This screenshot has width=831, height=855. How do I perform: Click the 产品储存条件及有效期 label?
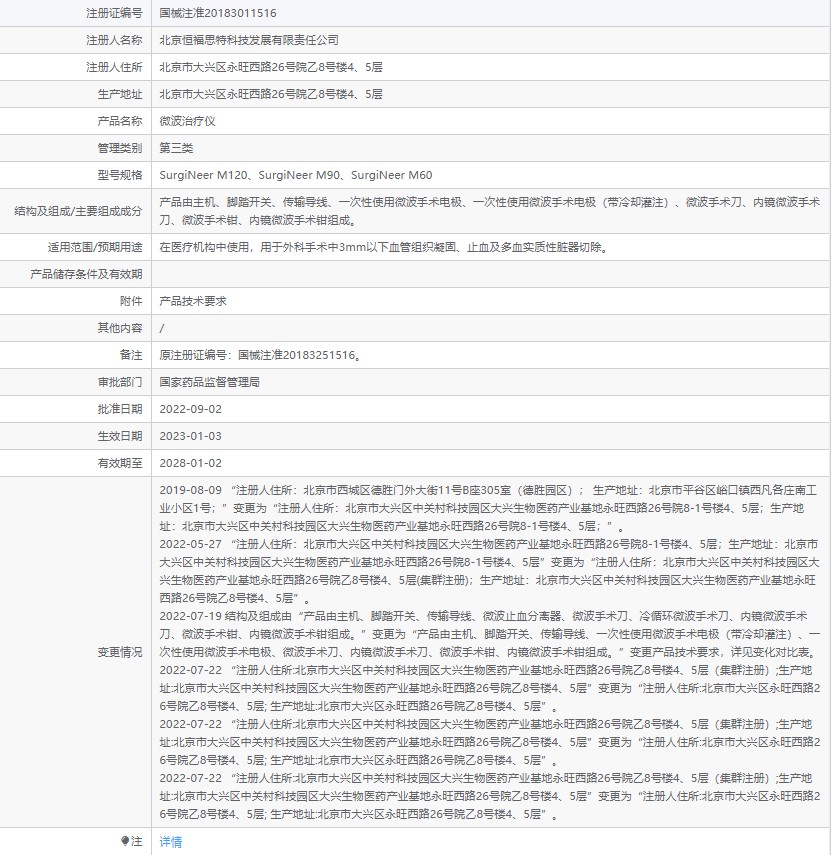click(x=86, y=274)
